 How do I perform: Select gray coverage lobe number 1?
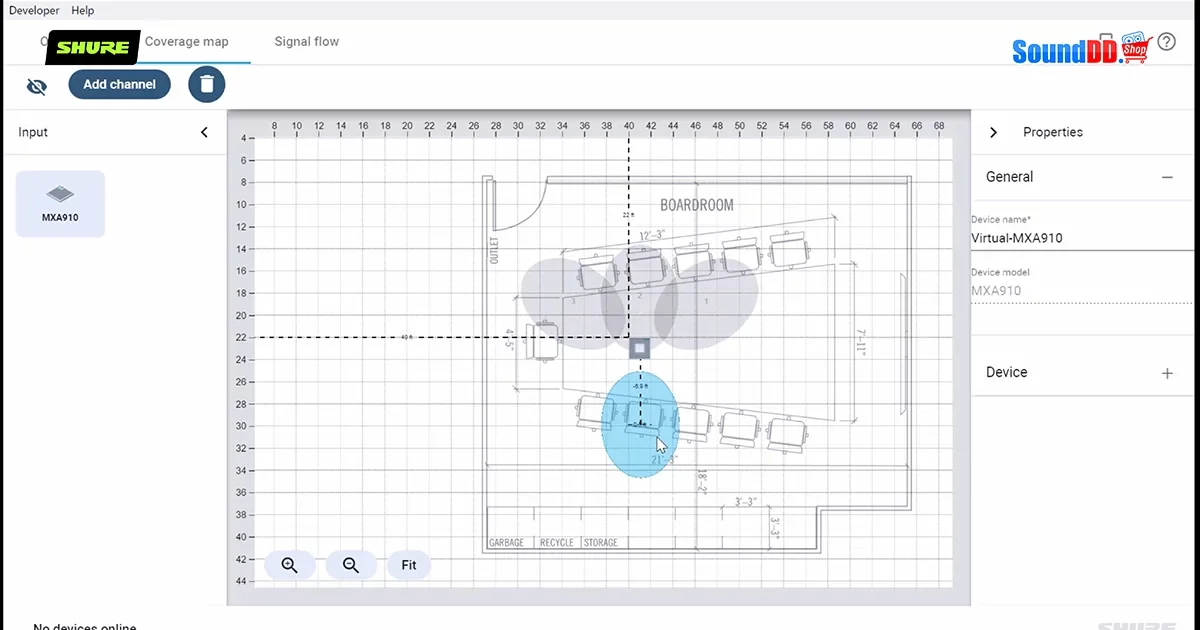point(707,303)
